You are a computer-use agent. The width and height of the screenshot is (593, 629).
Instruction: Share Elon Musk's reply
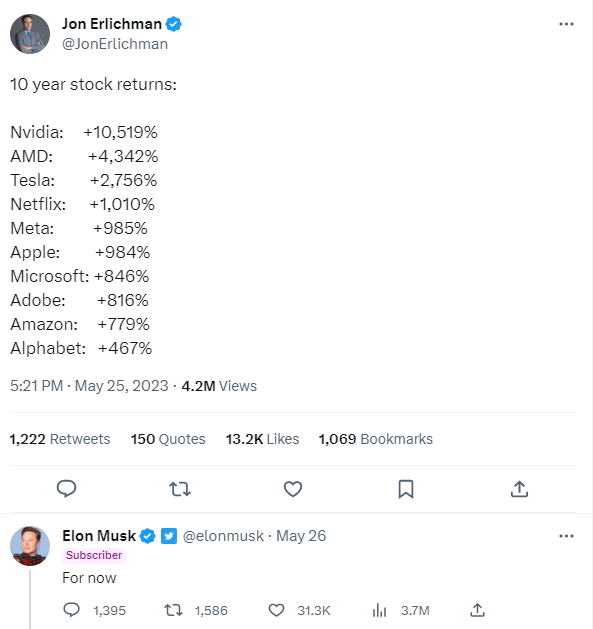click(477, 610)
